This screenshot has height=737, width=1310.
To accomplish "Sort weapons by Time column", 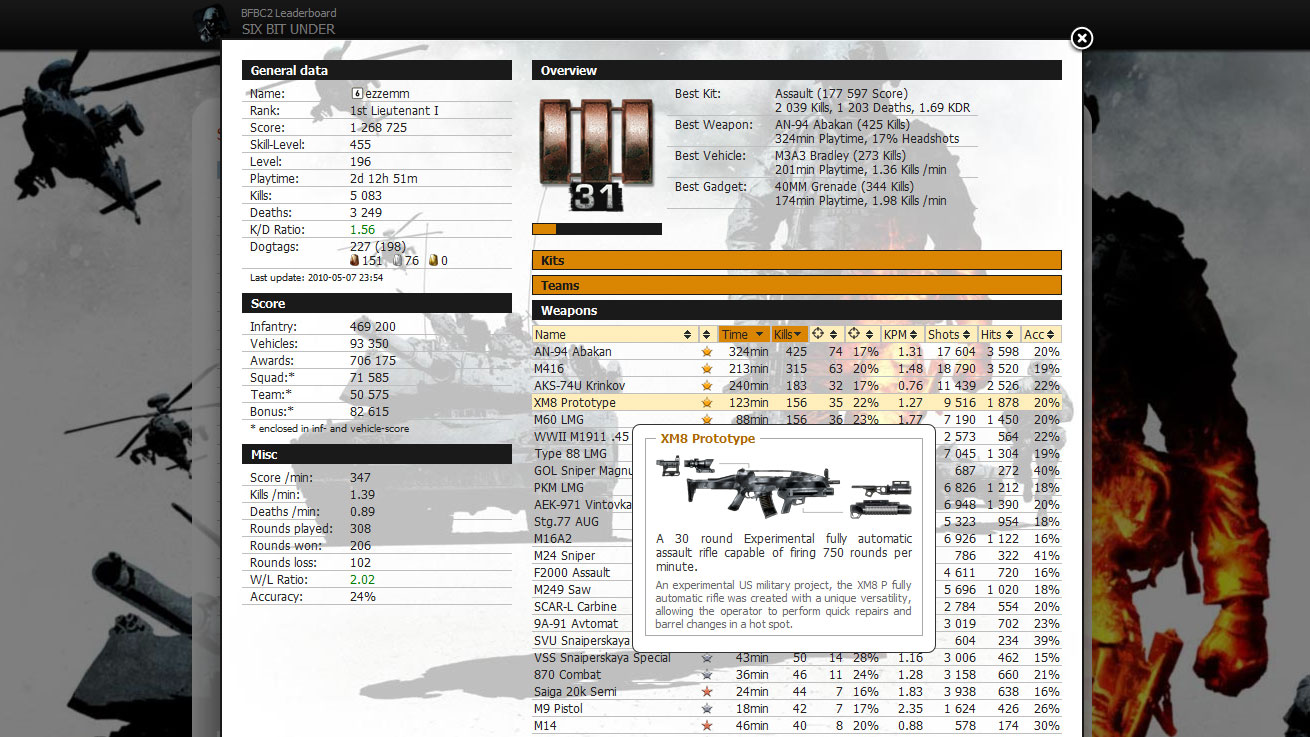I will point(742,334).
